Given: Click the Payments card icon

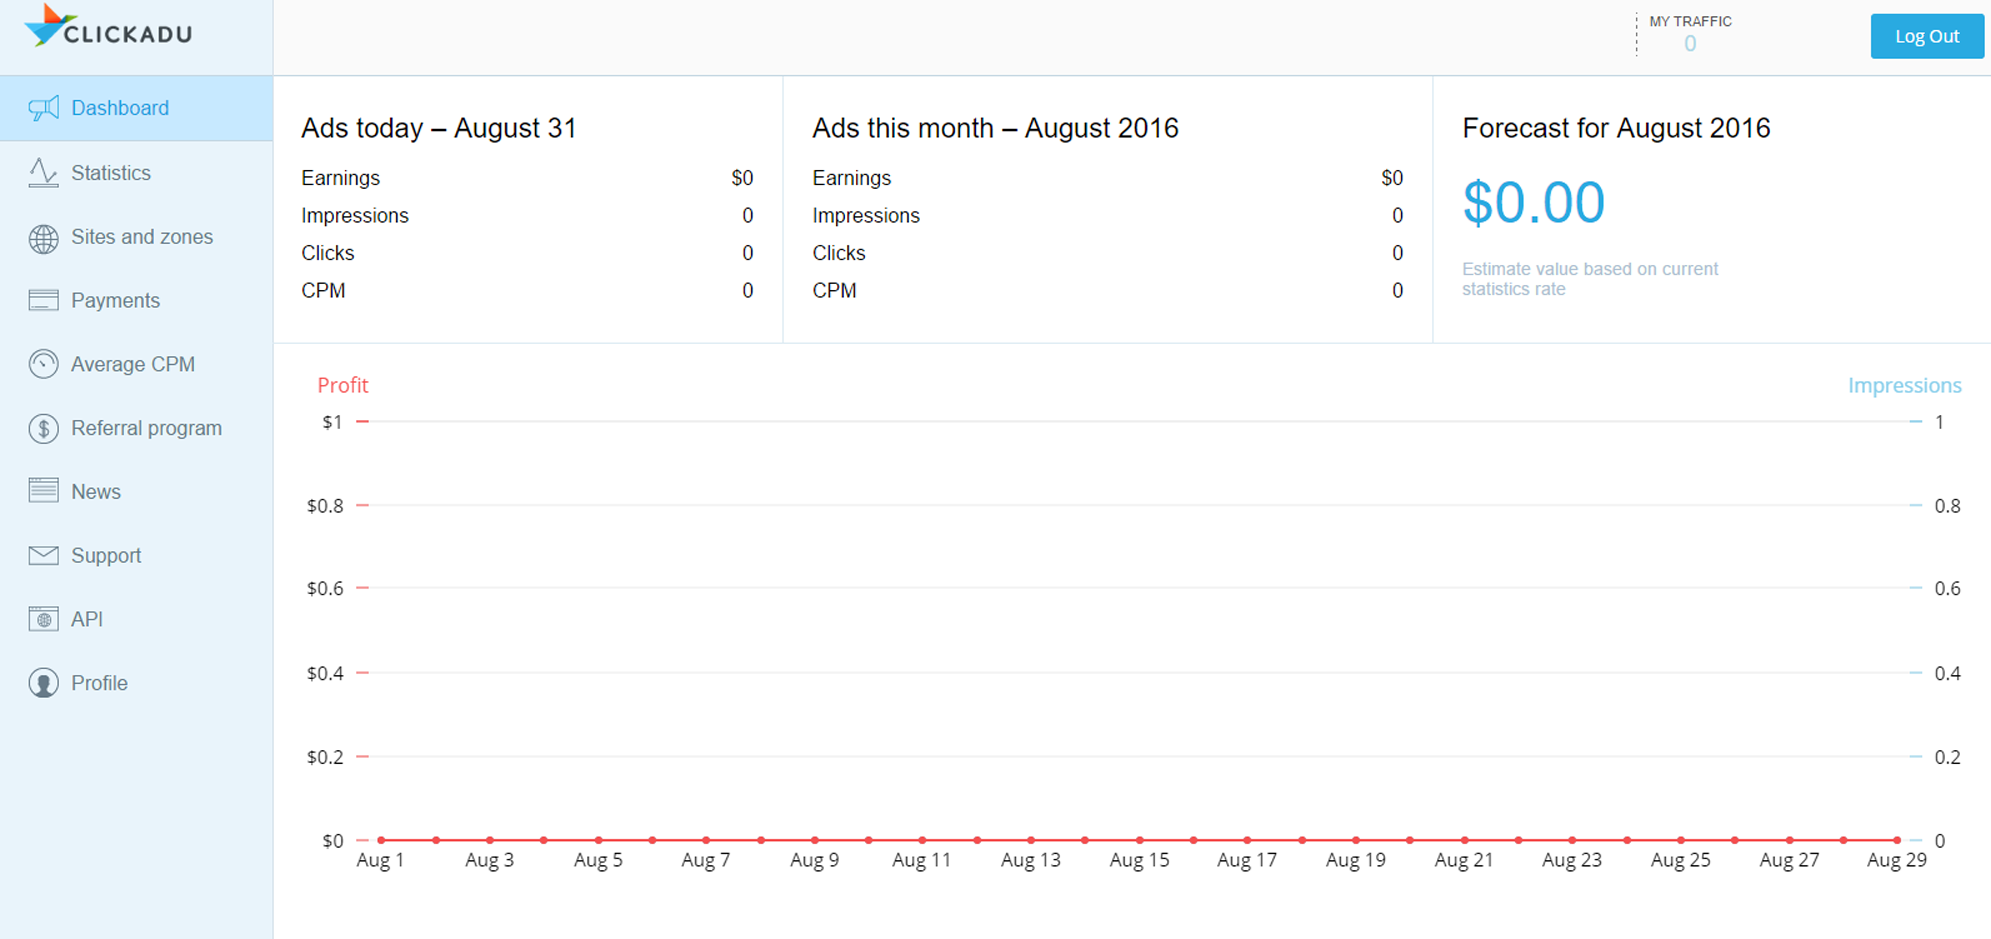Looking at the screenshot, I should 43,300.
